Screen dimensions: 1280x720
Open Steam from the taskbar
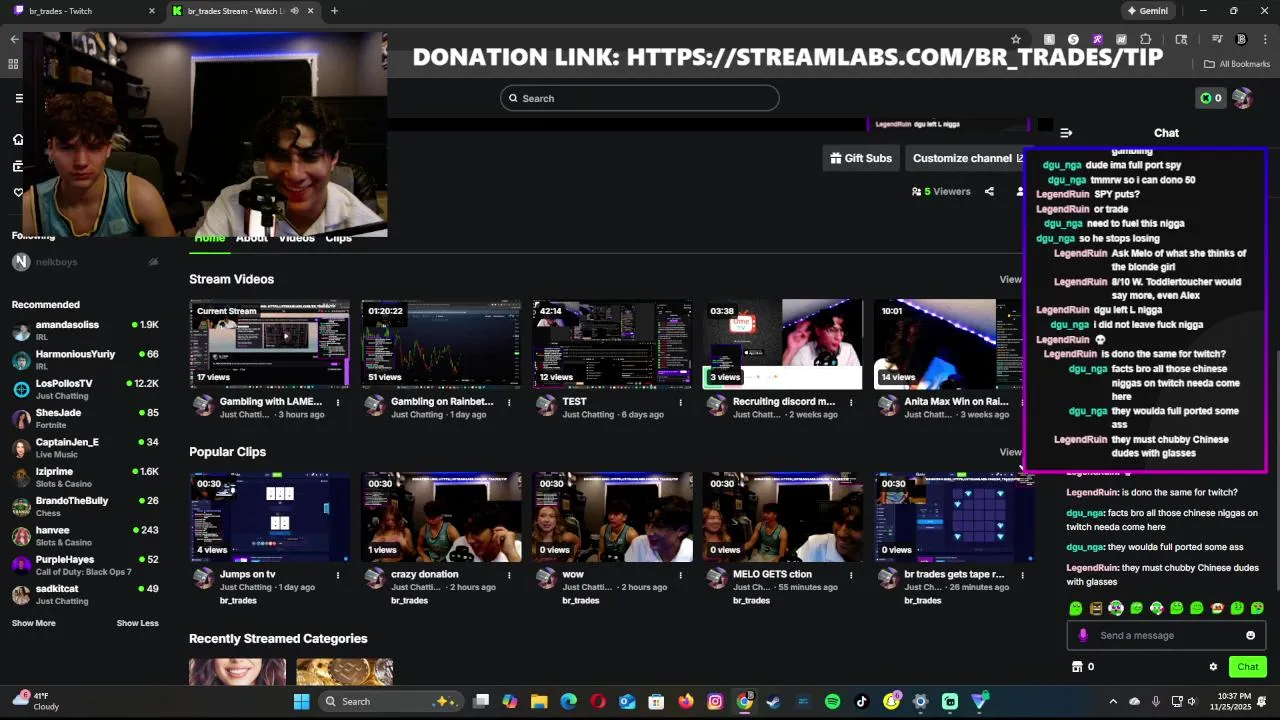[773, 702]
